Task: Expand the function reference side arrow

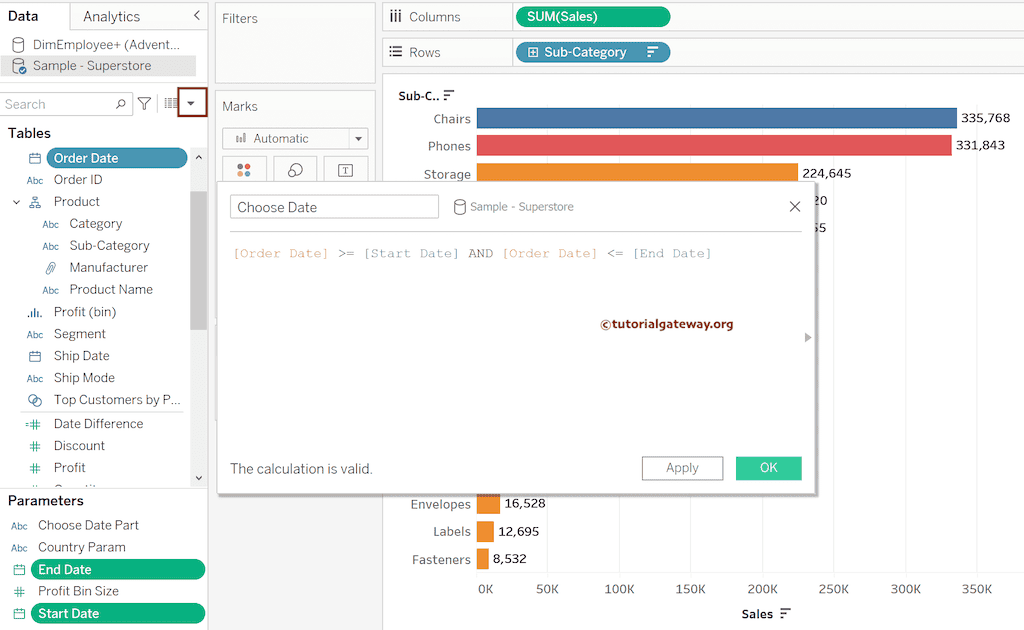Action: point(808,338)
